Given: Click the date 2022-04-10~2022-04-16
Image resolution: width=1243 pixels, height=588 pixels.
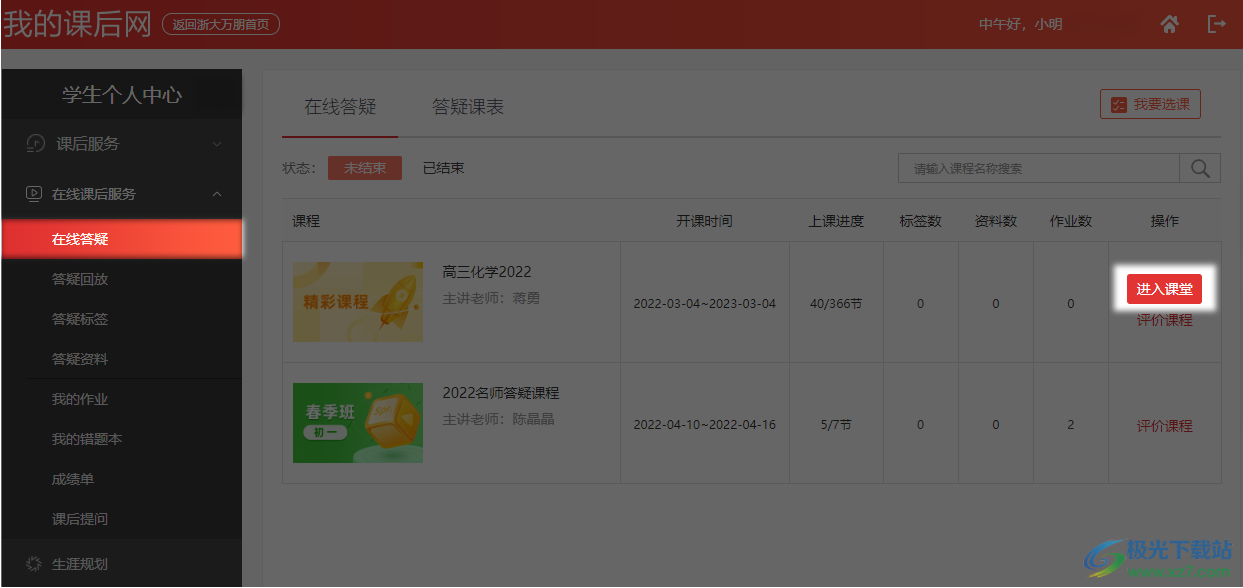Looking at the screenshot, I should 705,425.
